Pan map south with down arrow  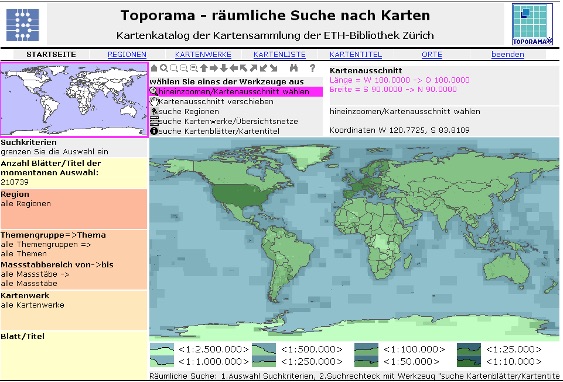pos(224,68)
